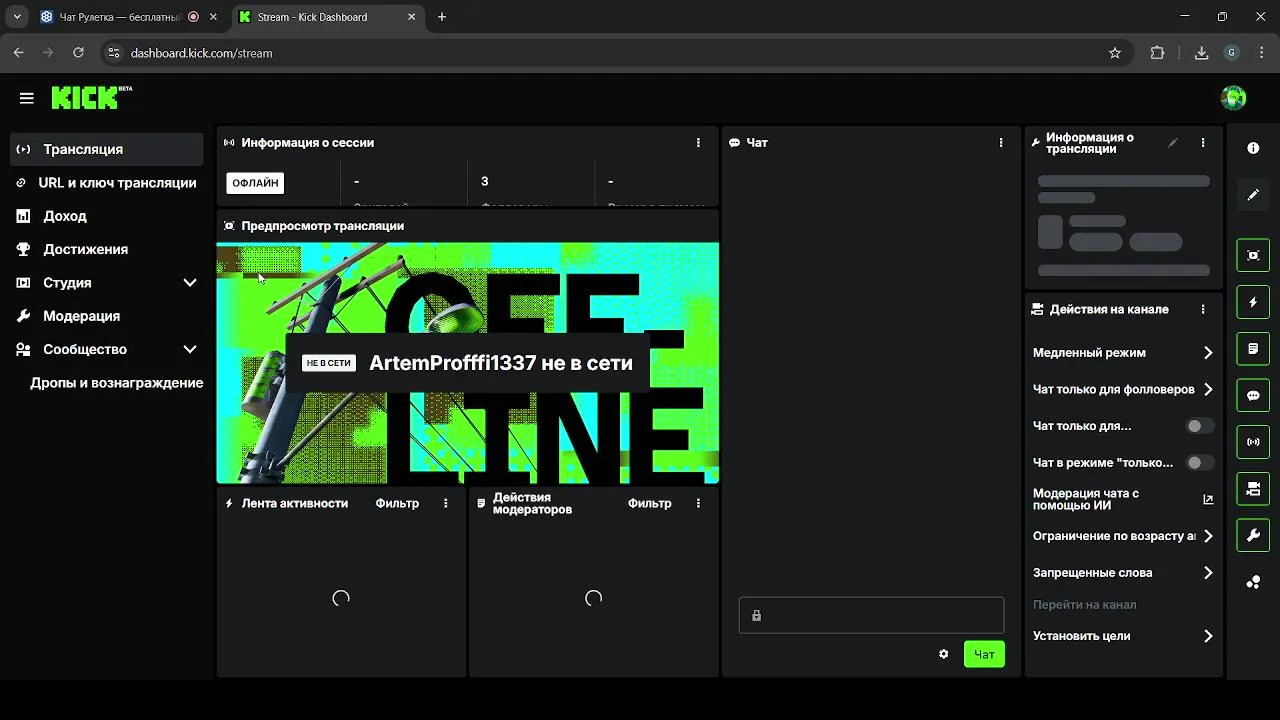The height and width of the screenshot is (720, 1280).
Task: Open the browser downloads icon
Action: click(x=1201, y=53)
